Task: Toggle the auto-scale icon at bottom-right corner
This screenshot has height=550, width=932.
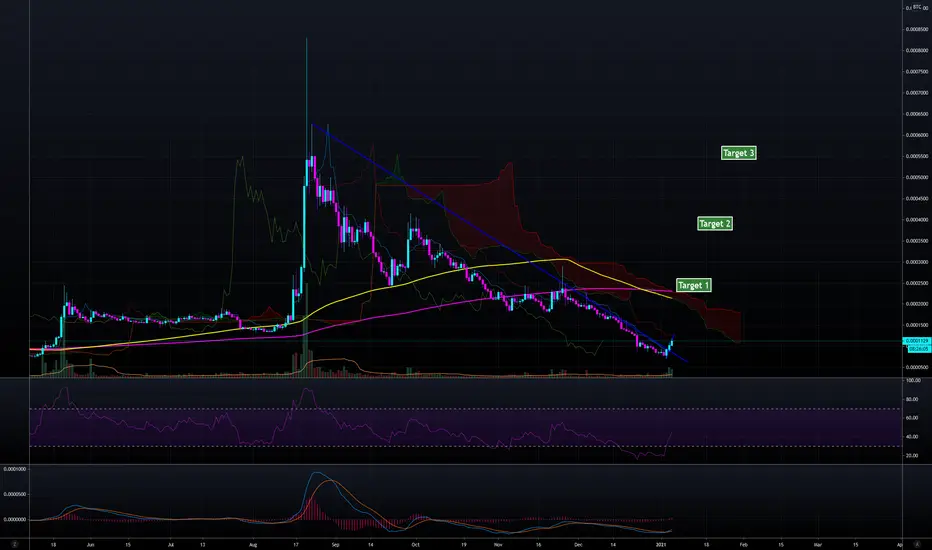Action: (919, 544)
